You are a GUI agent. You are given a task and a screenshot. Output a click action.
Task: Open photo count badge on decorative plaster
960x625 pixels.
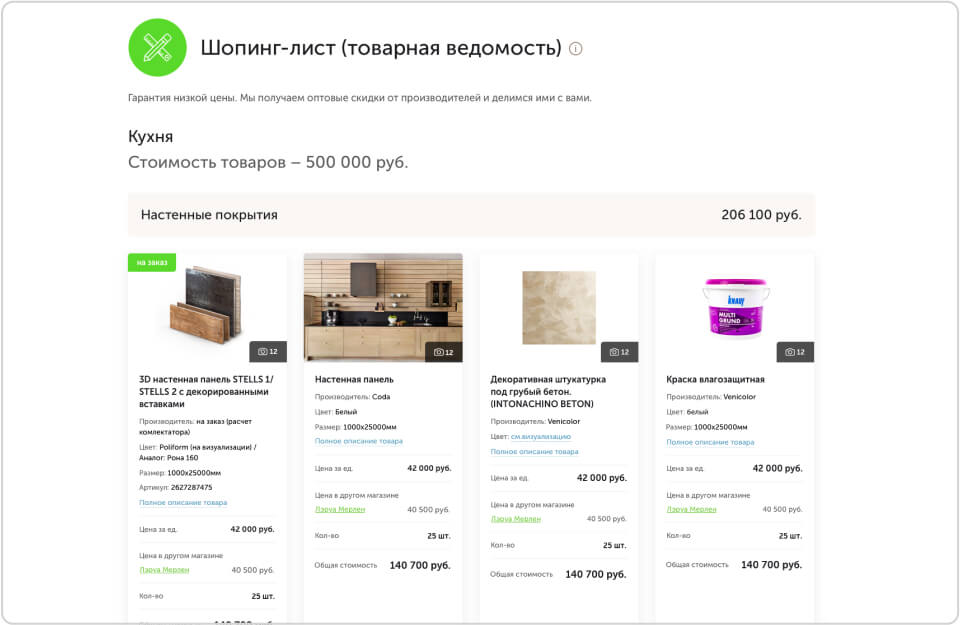click(x=620, y=352)
